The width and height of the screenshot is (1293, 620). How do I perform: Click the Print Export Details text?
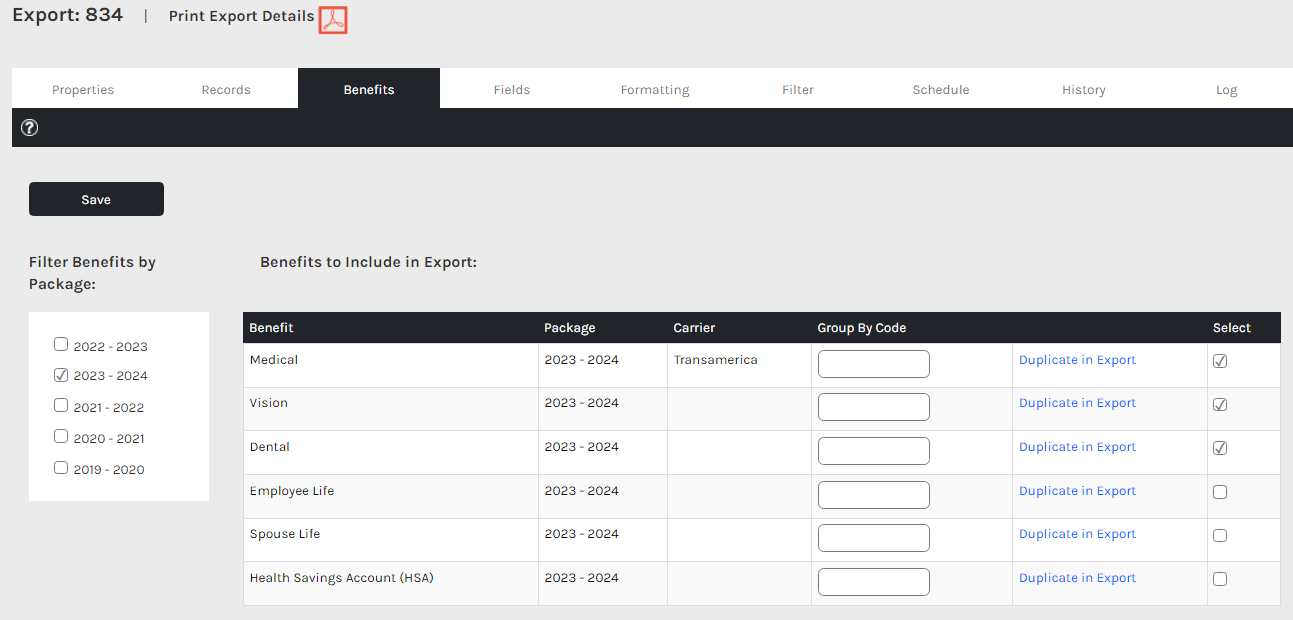point(241,17)
